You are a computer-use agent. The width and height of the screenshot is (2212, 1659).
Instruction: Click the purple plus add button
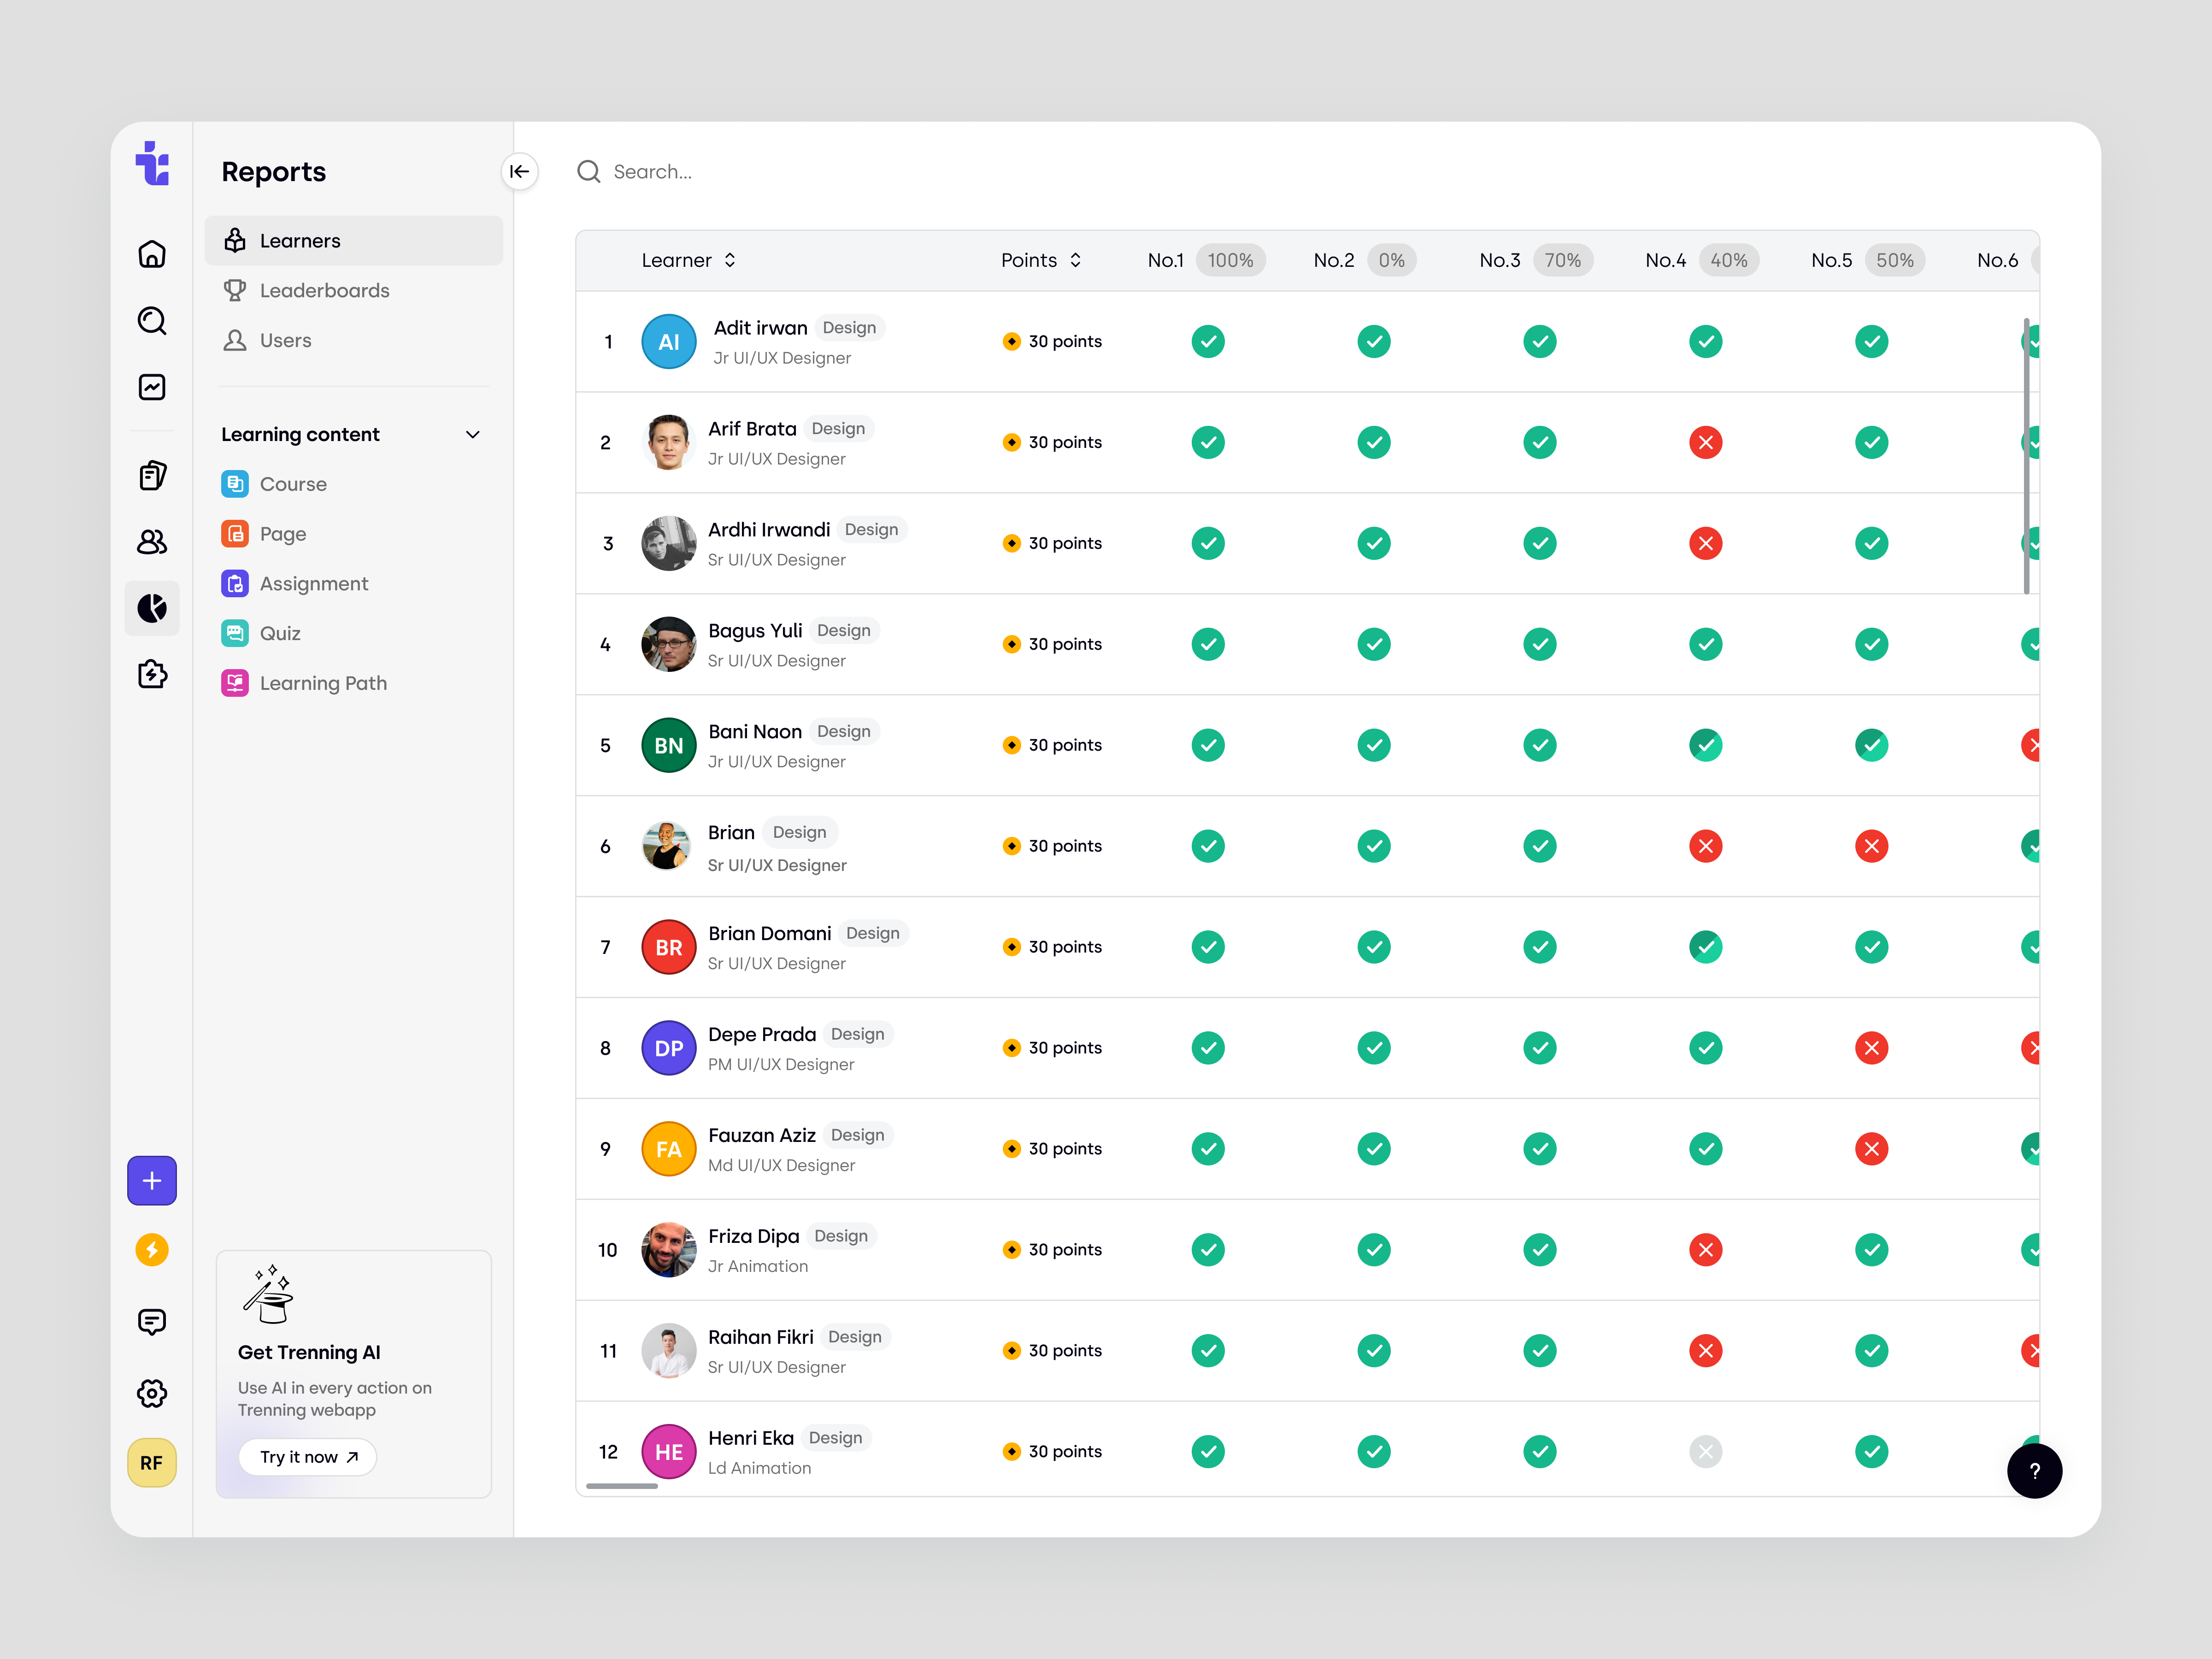[x=152, y=1181]
